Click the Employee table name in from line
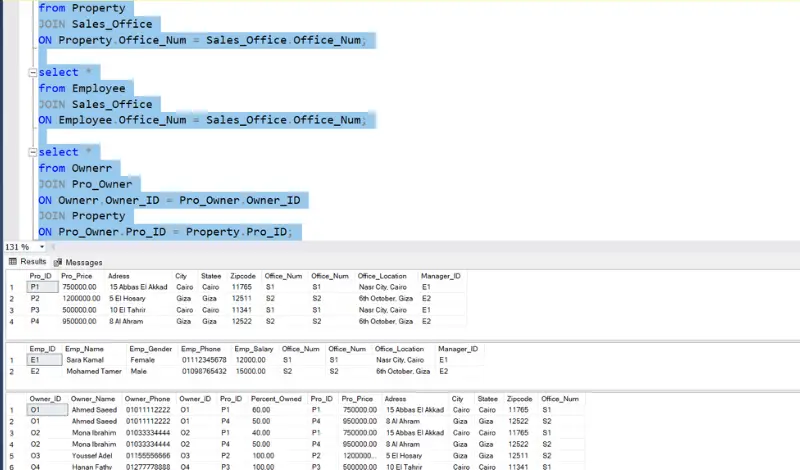This screenshot has height=470, width=800. (98, 88)
